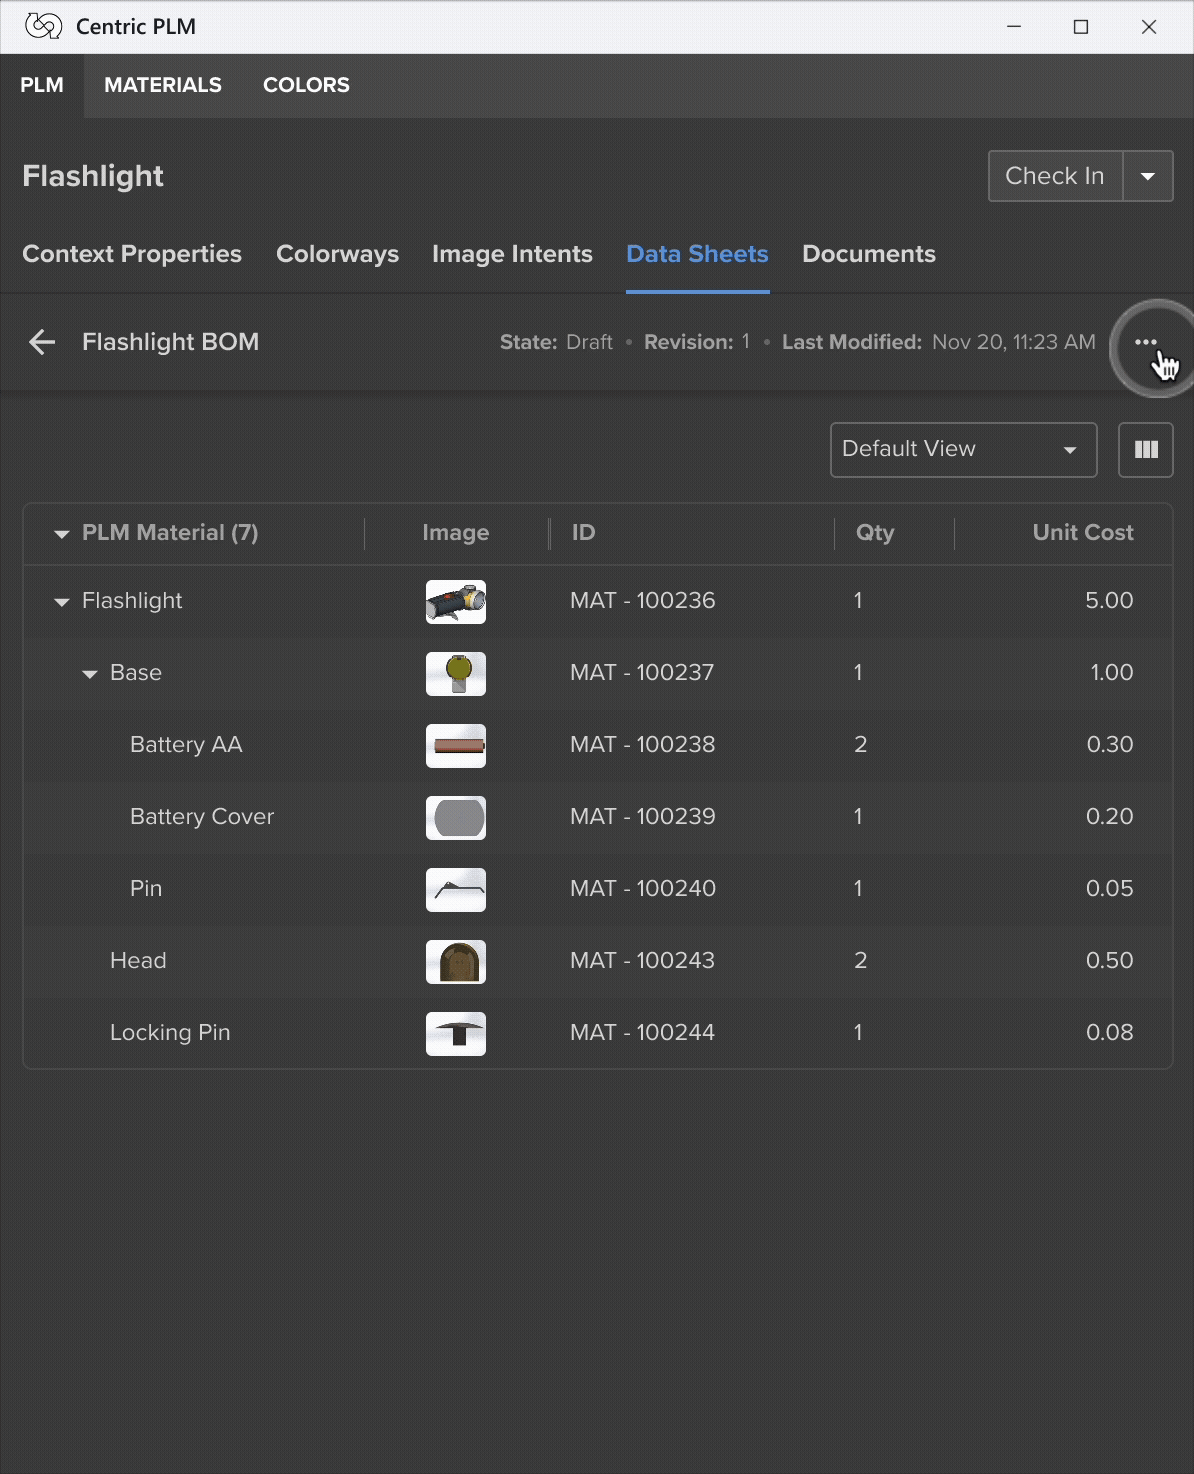Maximize the Centric PLM window
1194x1474 pixels.
(x=1081, y=27)
